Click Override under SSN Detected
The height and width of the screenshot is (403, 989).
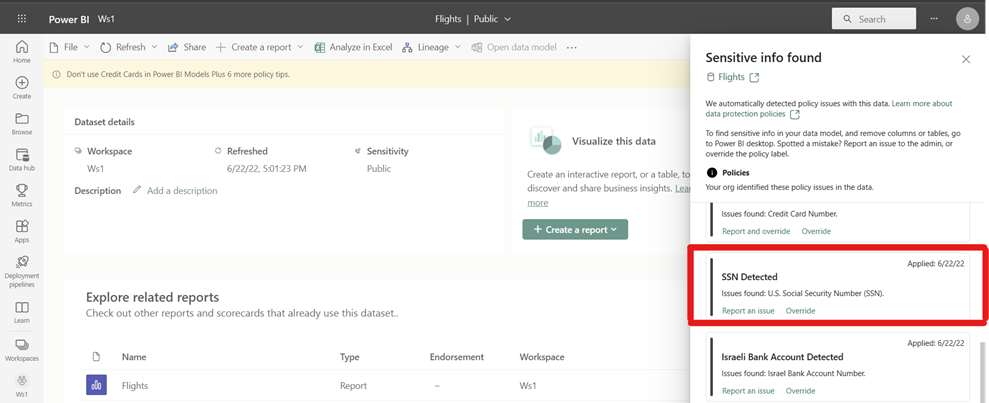coord(800,311)
